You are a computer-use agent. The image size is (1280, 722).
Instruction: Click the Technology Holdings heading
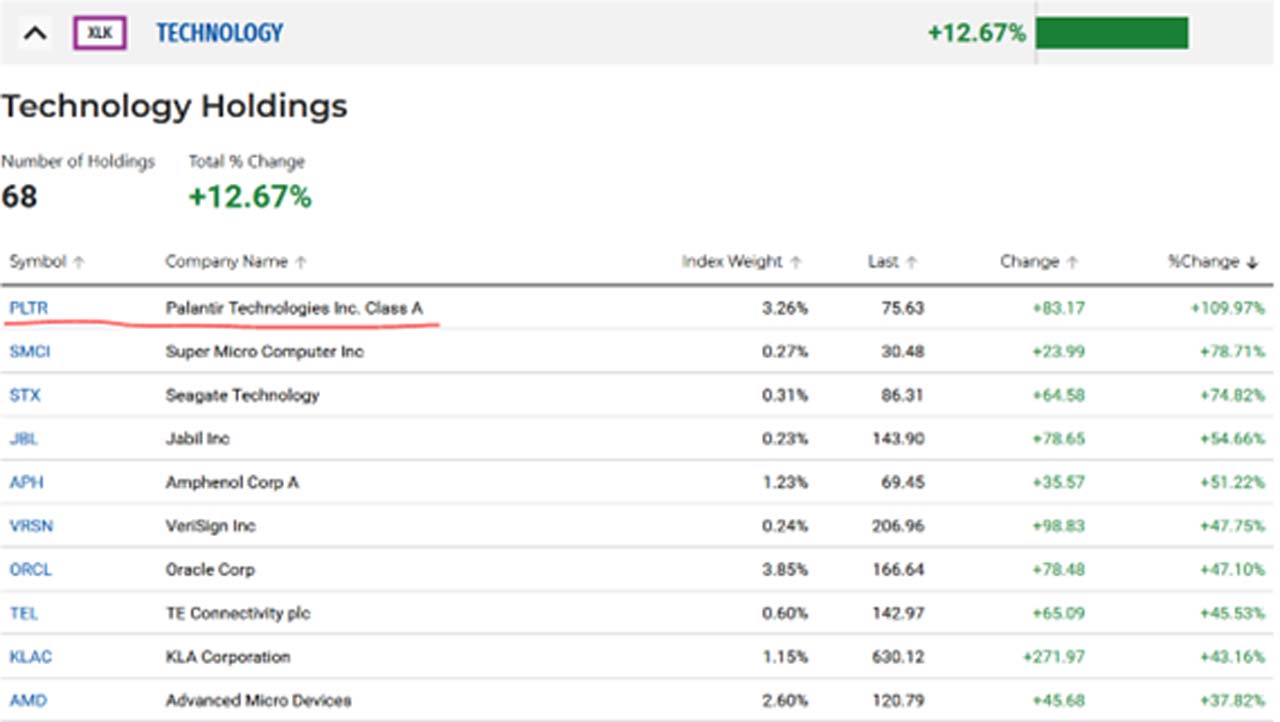[174, 106]
